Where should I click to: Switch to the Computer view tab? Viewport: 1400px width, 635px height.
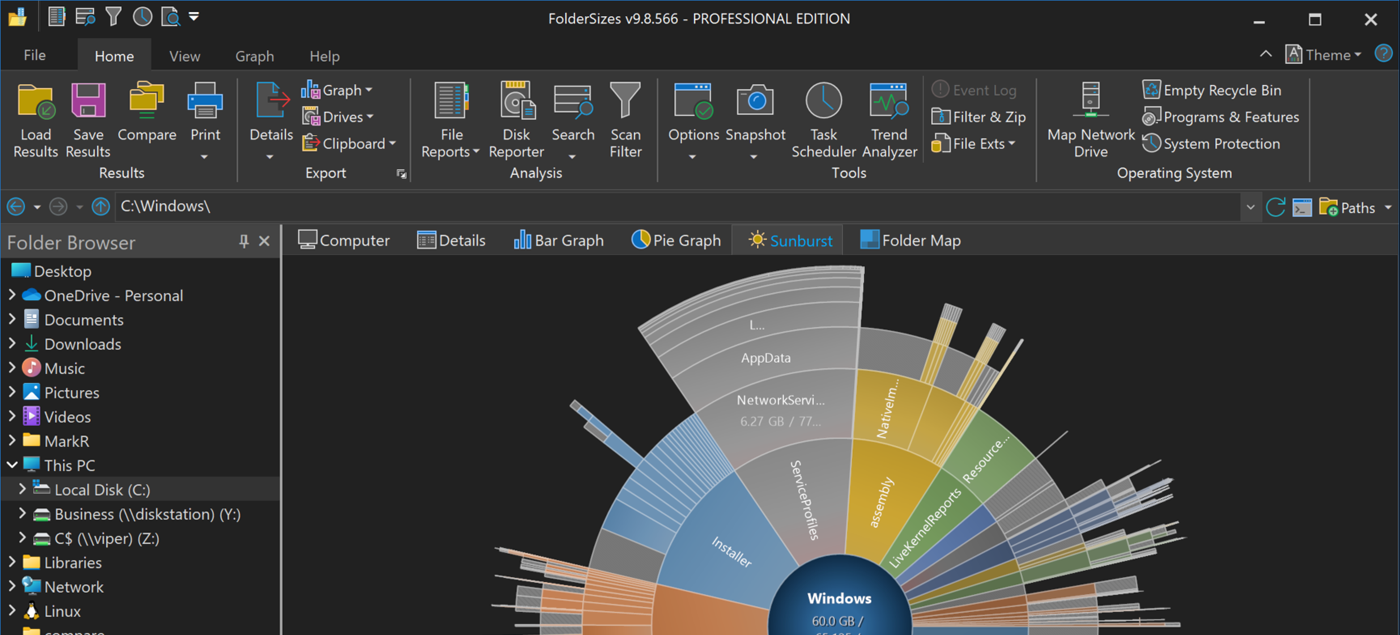click(x=344, y=240)
